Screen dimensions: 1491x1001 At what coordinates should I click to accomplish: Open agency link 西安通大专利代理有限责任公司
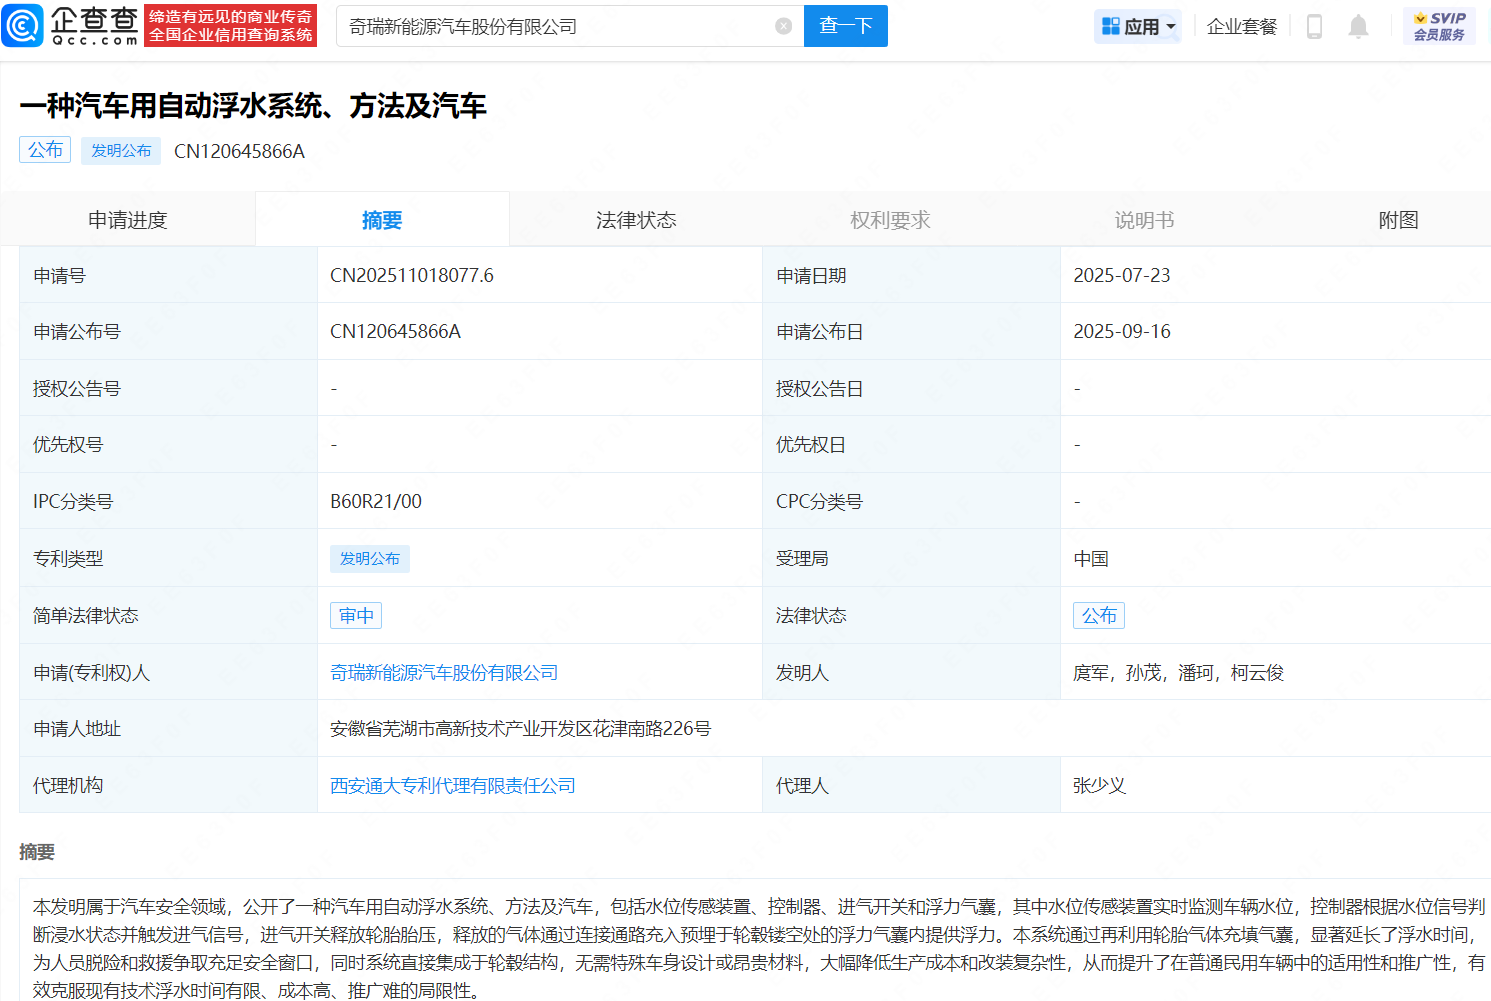pyautogui.click(x=453, y=786)
